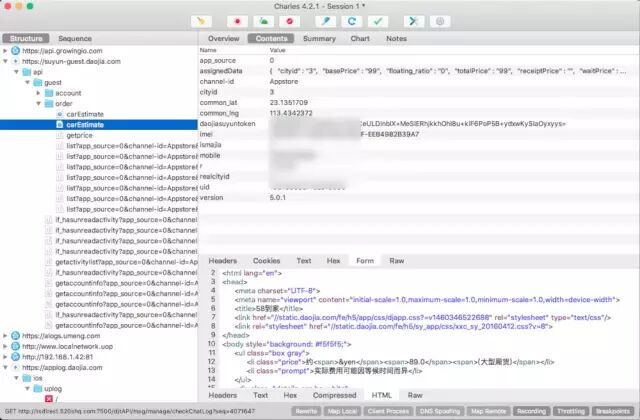Image resolution: width=640 pixels, height=420 pixels.
Task: Expand the alogs.umeng.com host node
Action: [x=5, y=336]
